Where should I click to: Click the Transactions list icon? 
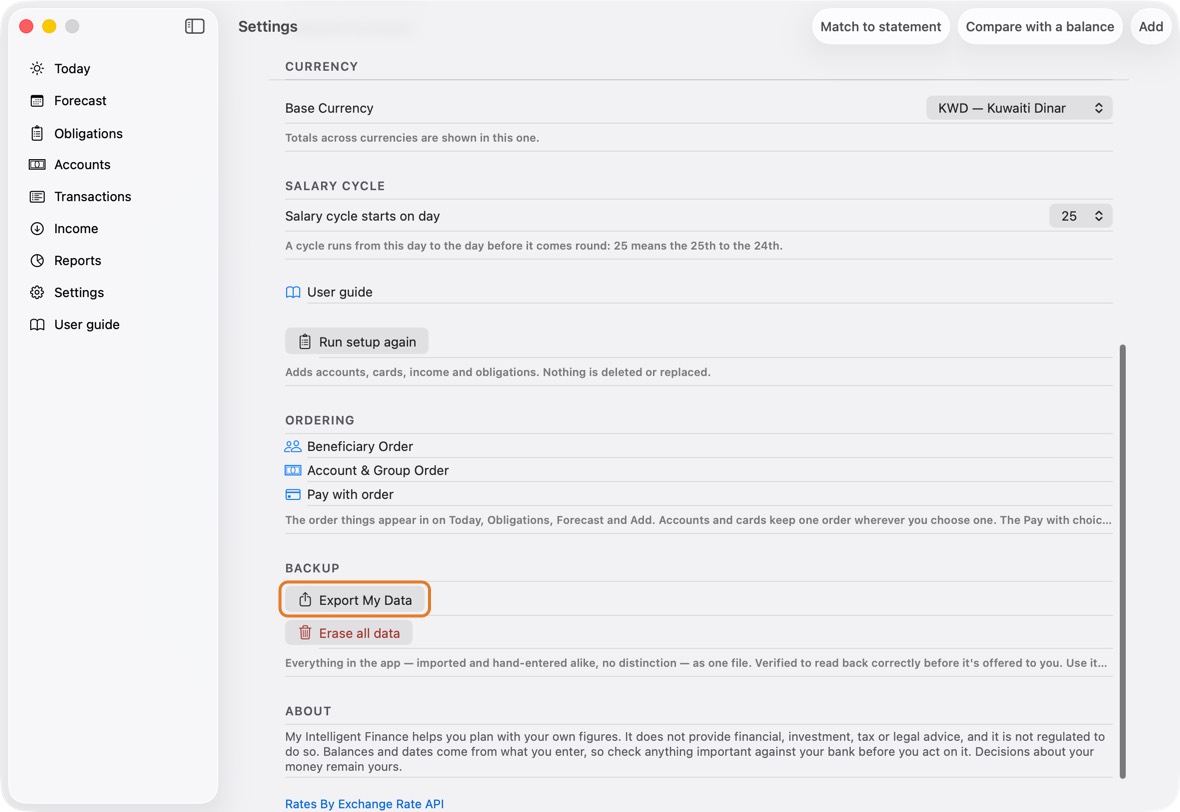pyautogui.click(x=37, y=196)
